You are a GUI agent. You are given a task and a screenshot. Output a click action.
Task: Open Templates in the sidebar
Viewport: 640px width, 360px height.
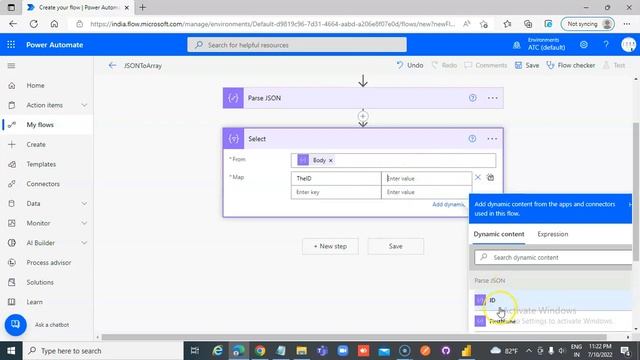pyautogui.click(x=41, y=164)
